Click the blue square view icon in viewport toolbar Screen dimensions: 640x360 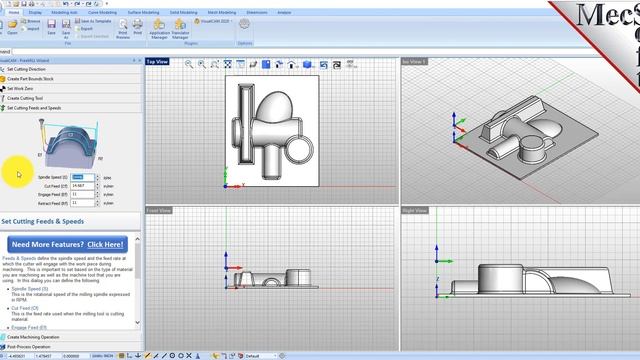click(266, 64)
